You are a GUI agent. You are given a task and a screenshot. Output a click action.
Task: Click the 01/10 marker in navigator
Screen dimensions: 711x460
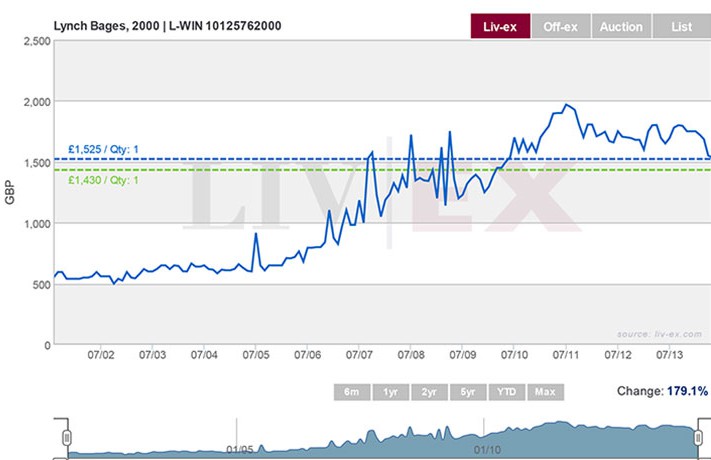[x=487, y=450]
